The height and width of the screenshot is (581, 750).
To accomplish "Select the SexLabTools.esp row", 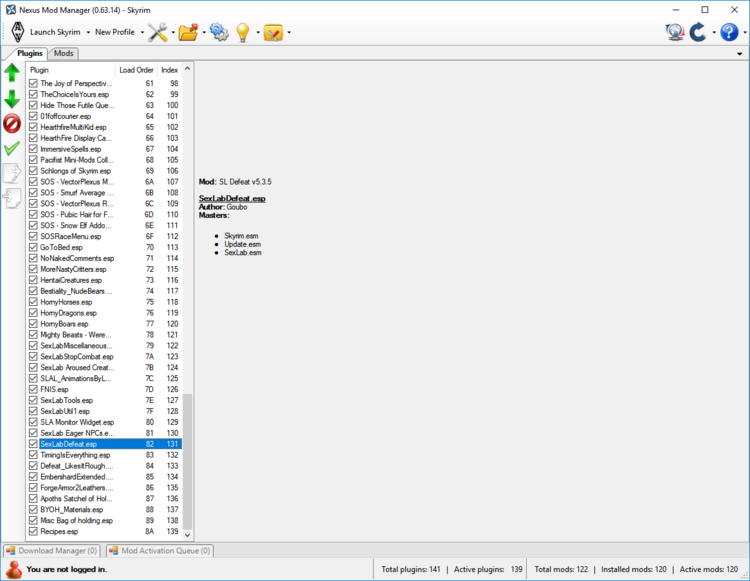I will point(104,400).
